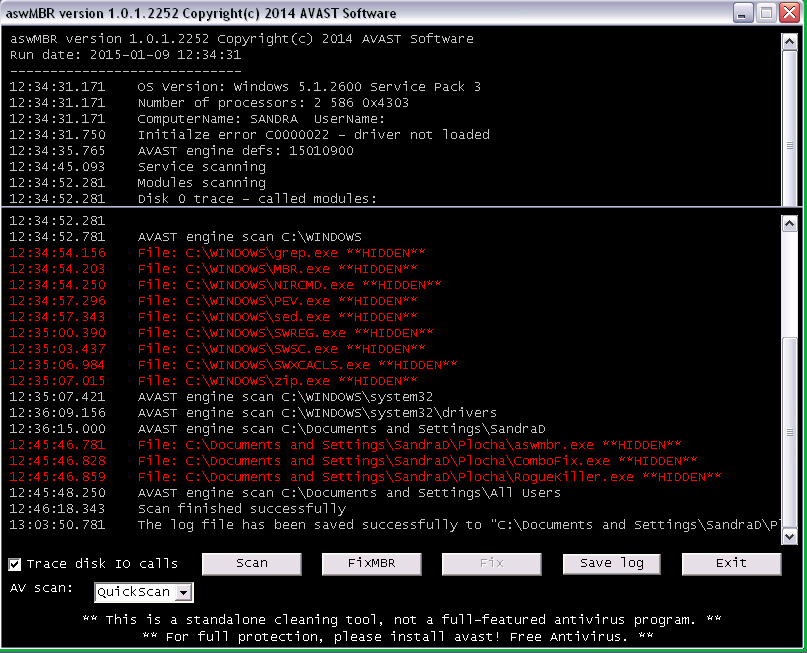The image size is (807, 653).
Task: Select the SWREG.exe hidden file entry
Action: click(221, 333)
